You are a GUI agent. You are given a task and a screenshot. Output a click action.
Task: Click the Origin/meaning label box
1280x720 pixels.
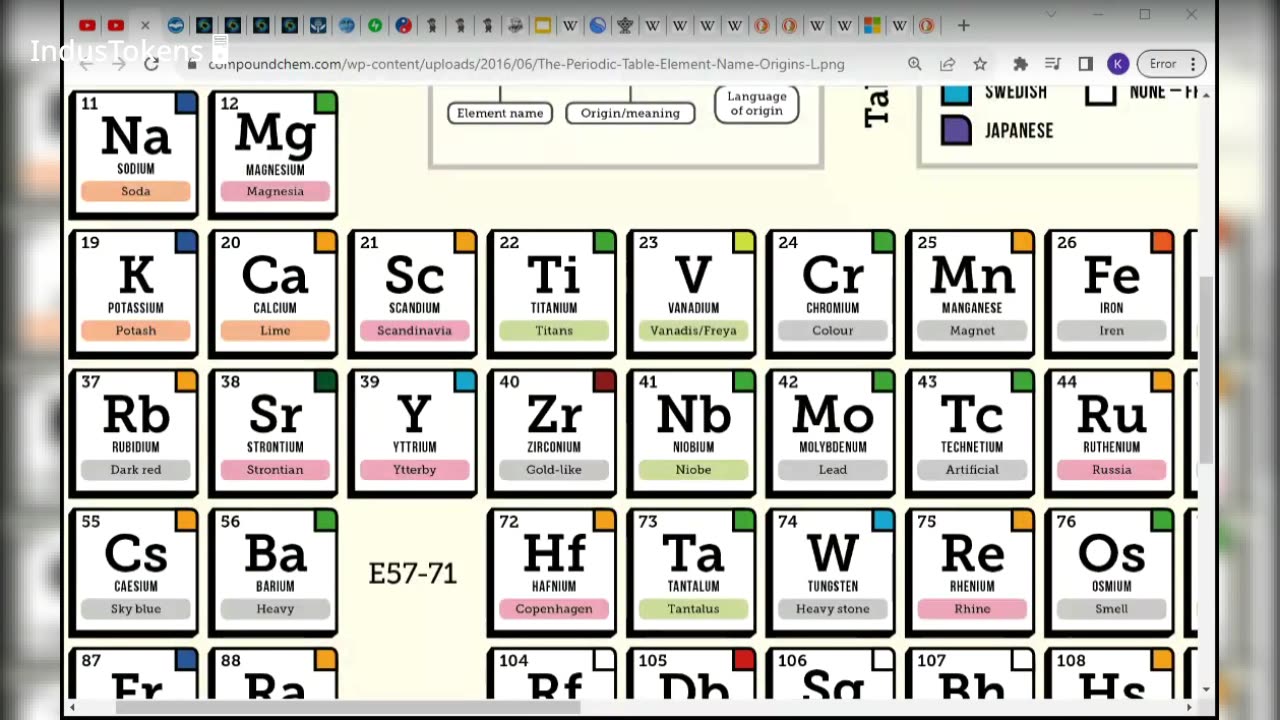tap(630, 113)
